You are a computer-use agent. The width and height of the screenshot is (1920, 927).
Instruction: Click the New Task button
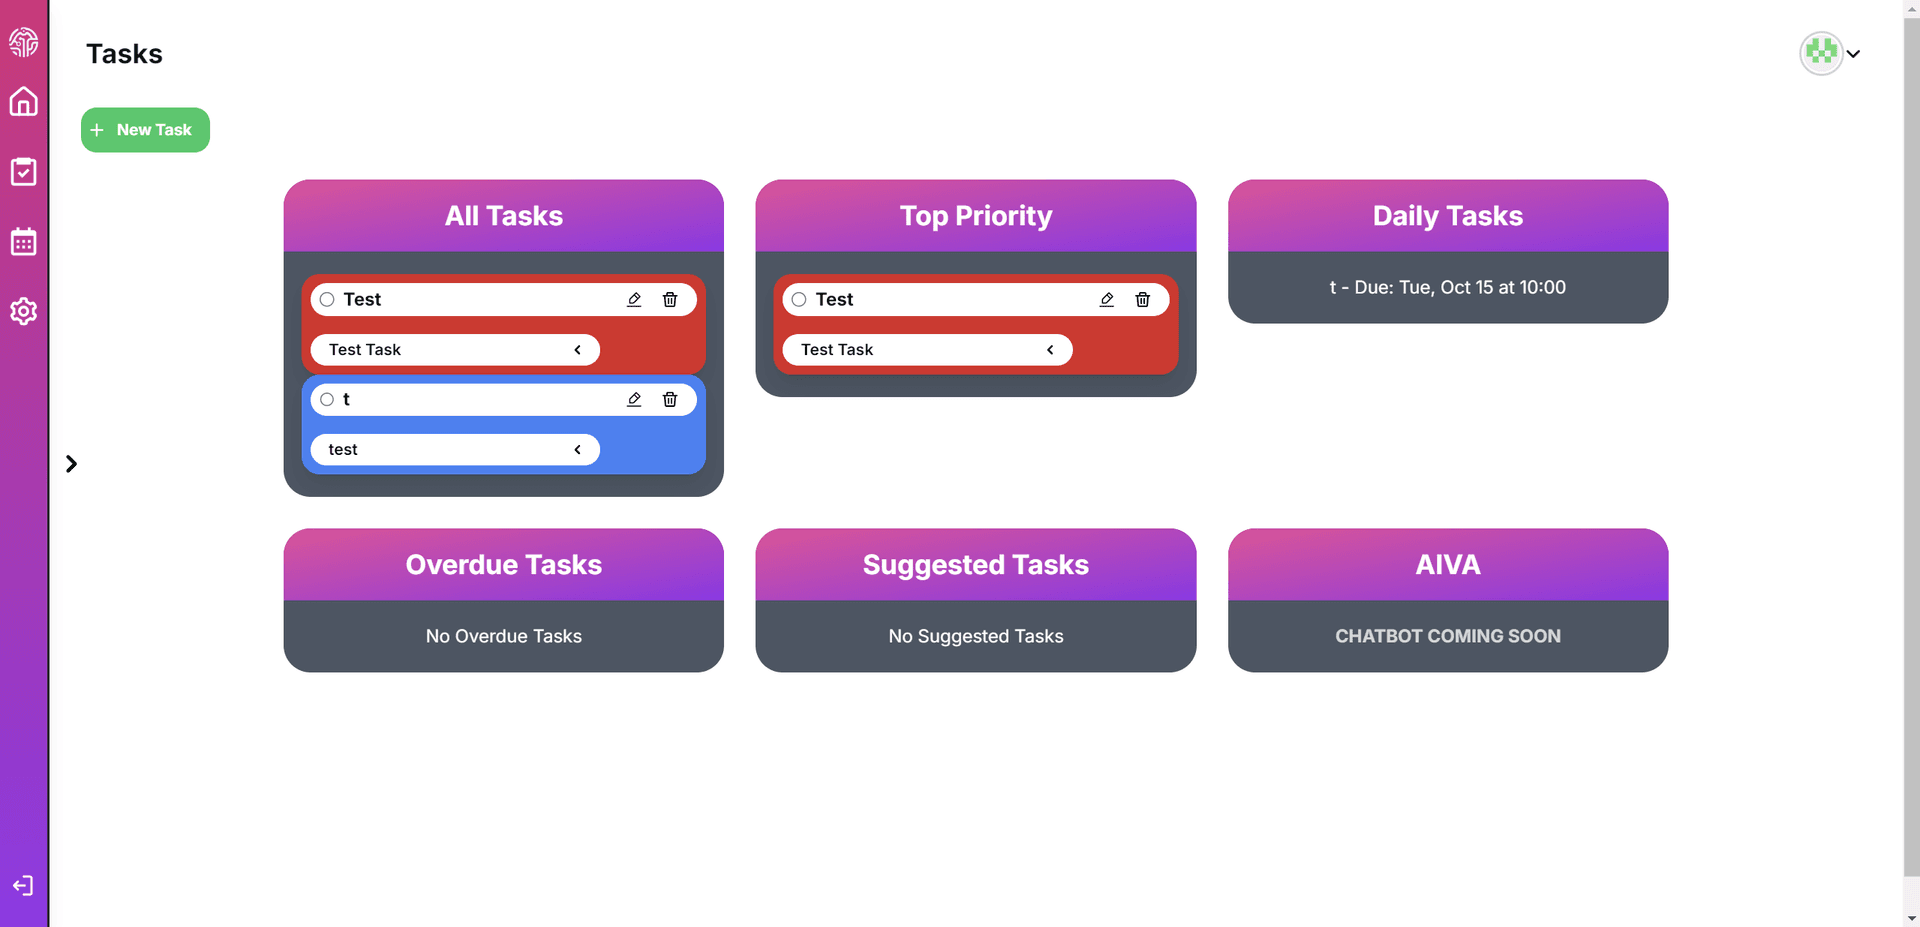click(x=145, y=129)
